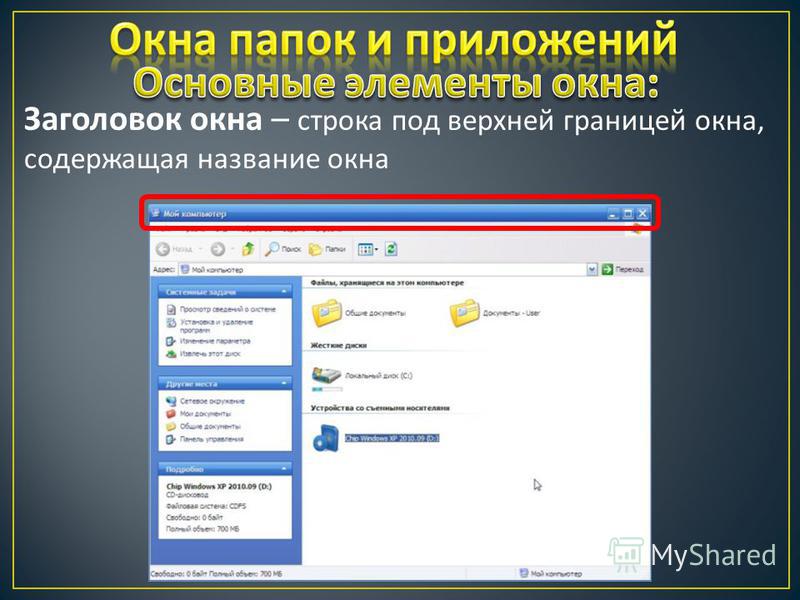Click the green sync arrows toolbar icon
Viewport: 800px width, 600px height.
391,249
